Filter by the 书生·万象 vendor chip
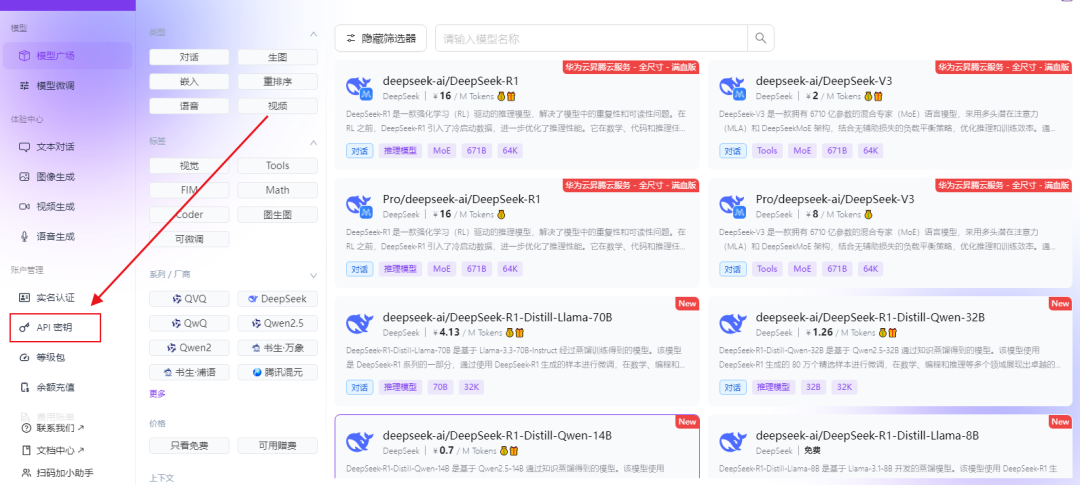 [x=278, y=348]
